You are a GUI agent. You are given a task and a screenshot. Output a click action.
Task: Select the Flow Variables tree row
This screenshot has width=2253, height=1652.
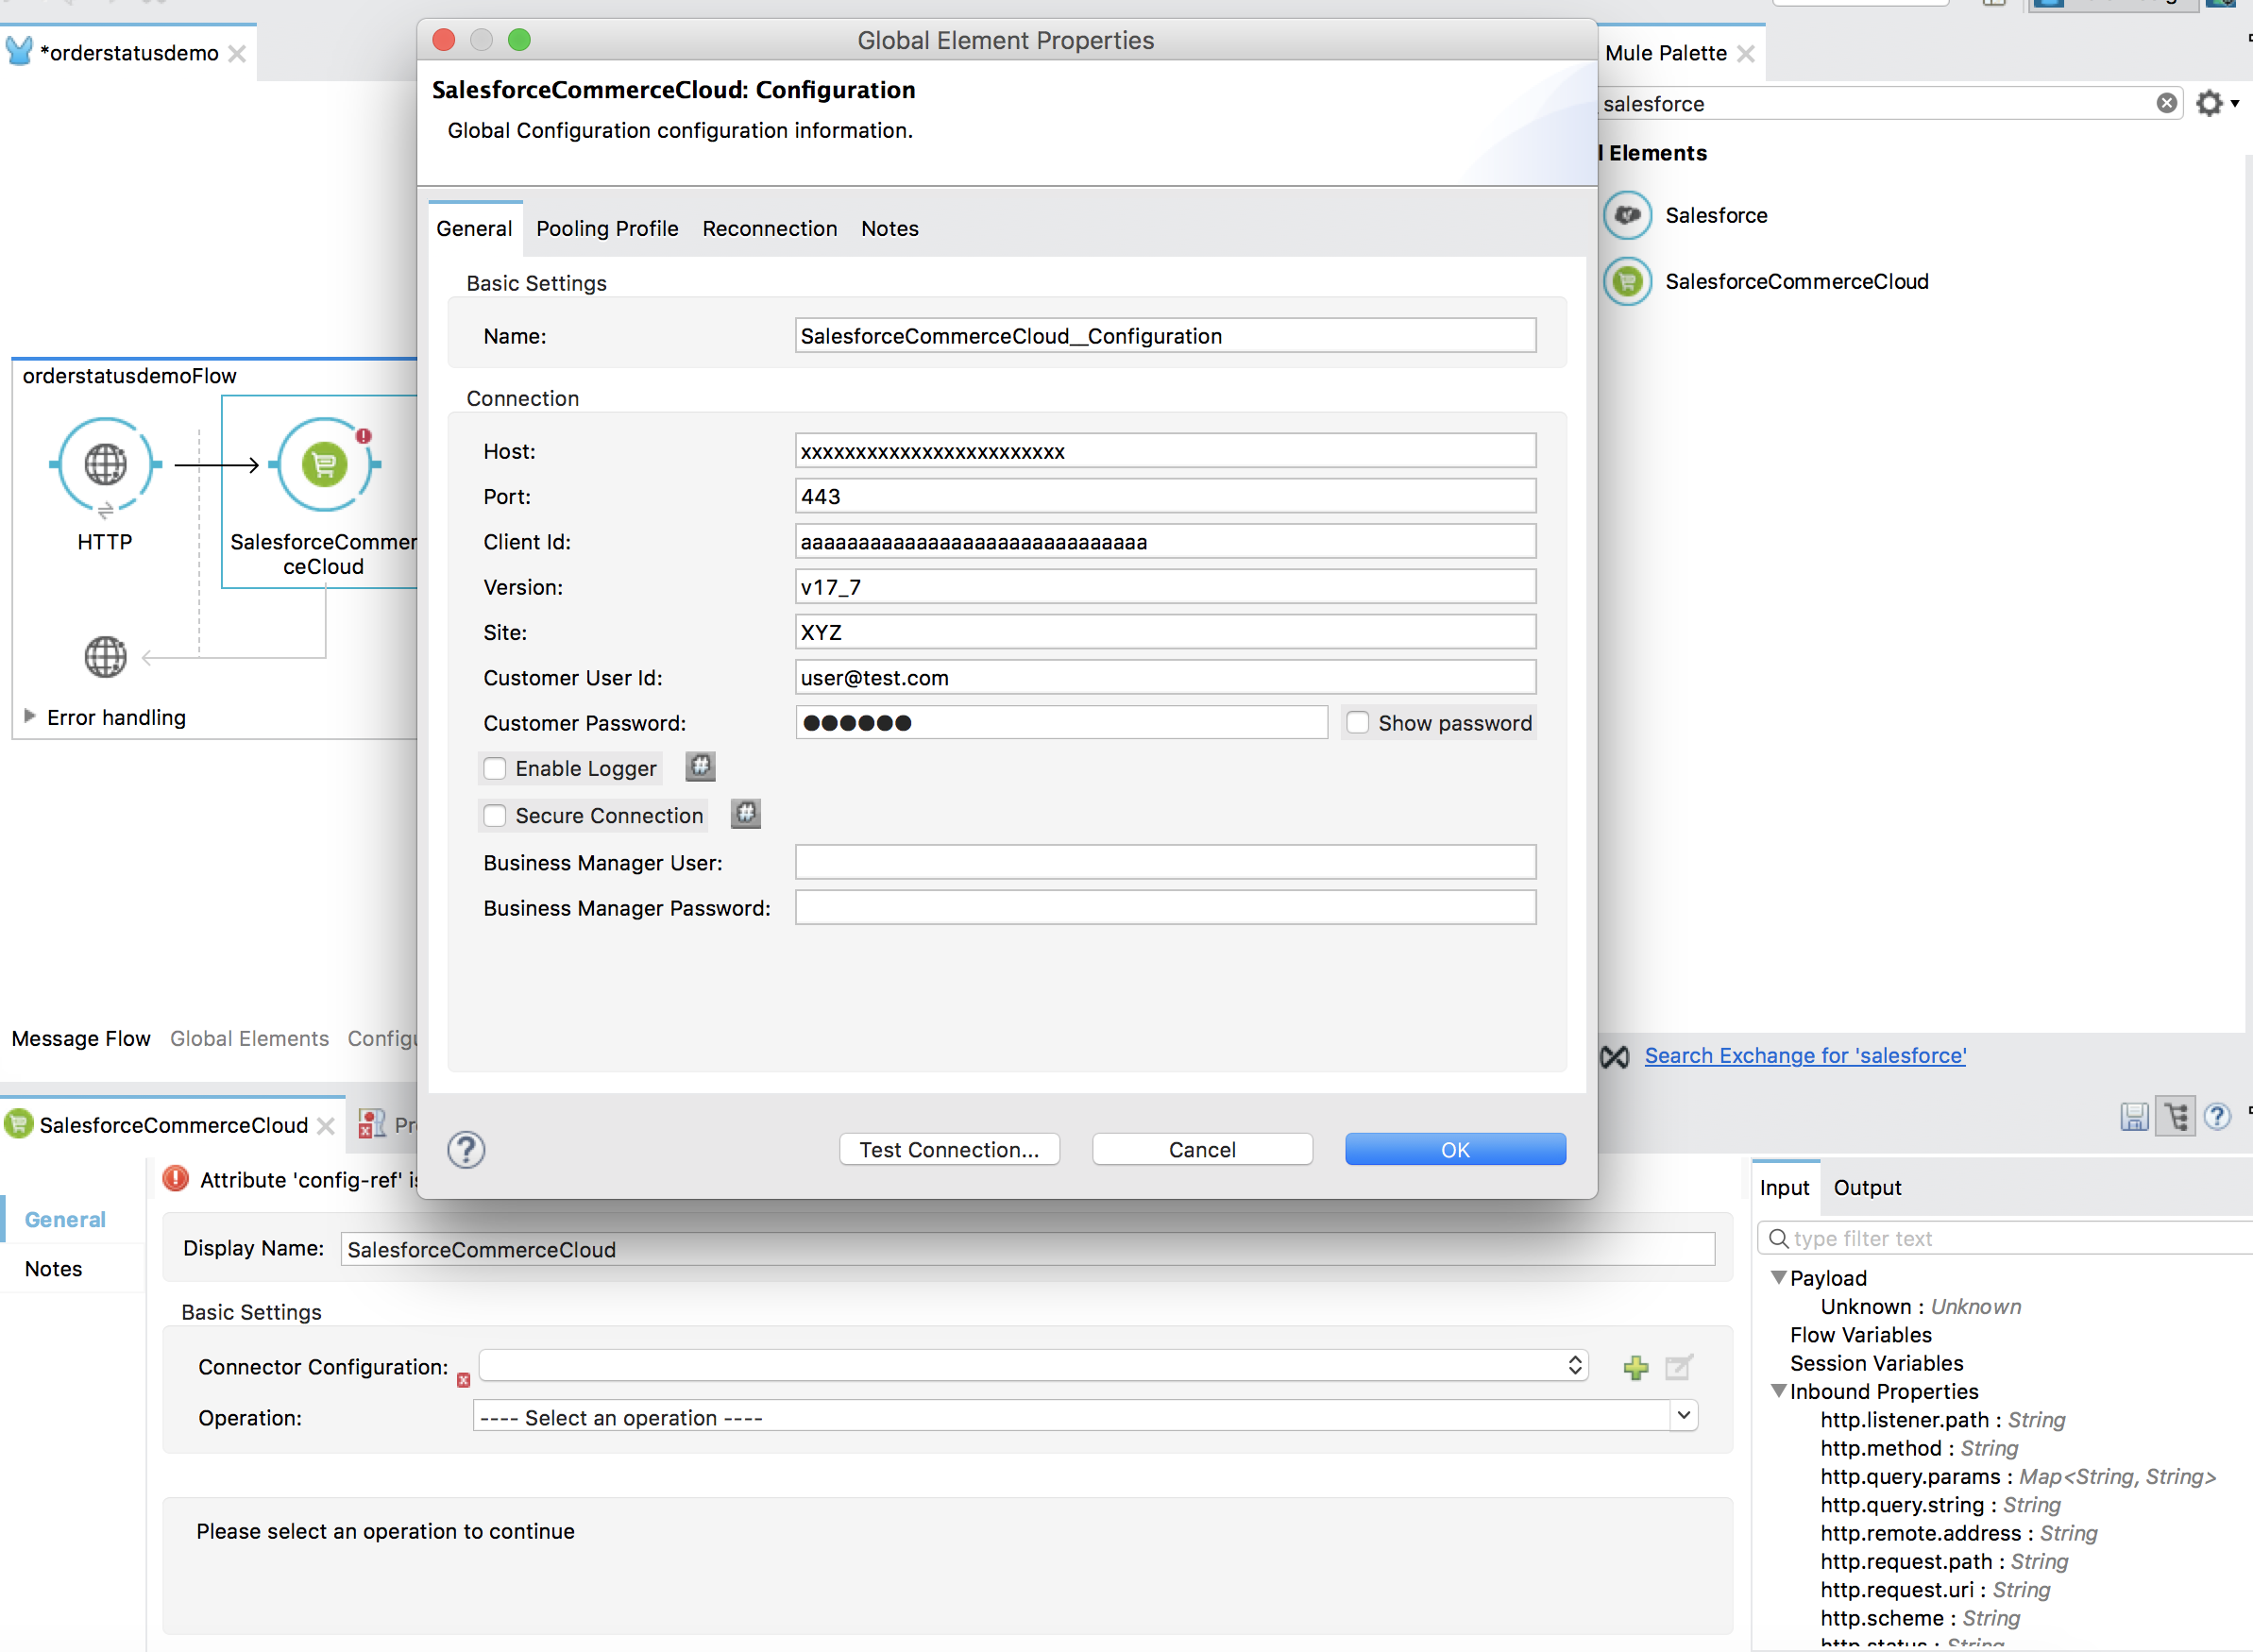[1860, 1334]
